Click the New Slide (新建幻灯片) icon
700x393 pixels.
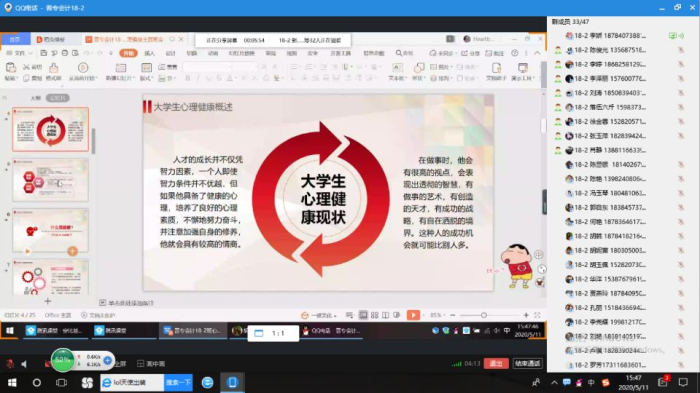[x=121, y=68]
